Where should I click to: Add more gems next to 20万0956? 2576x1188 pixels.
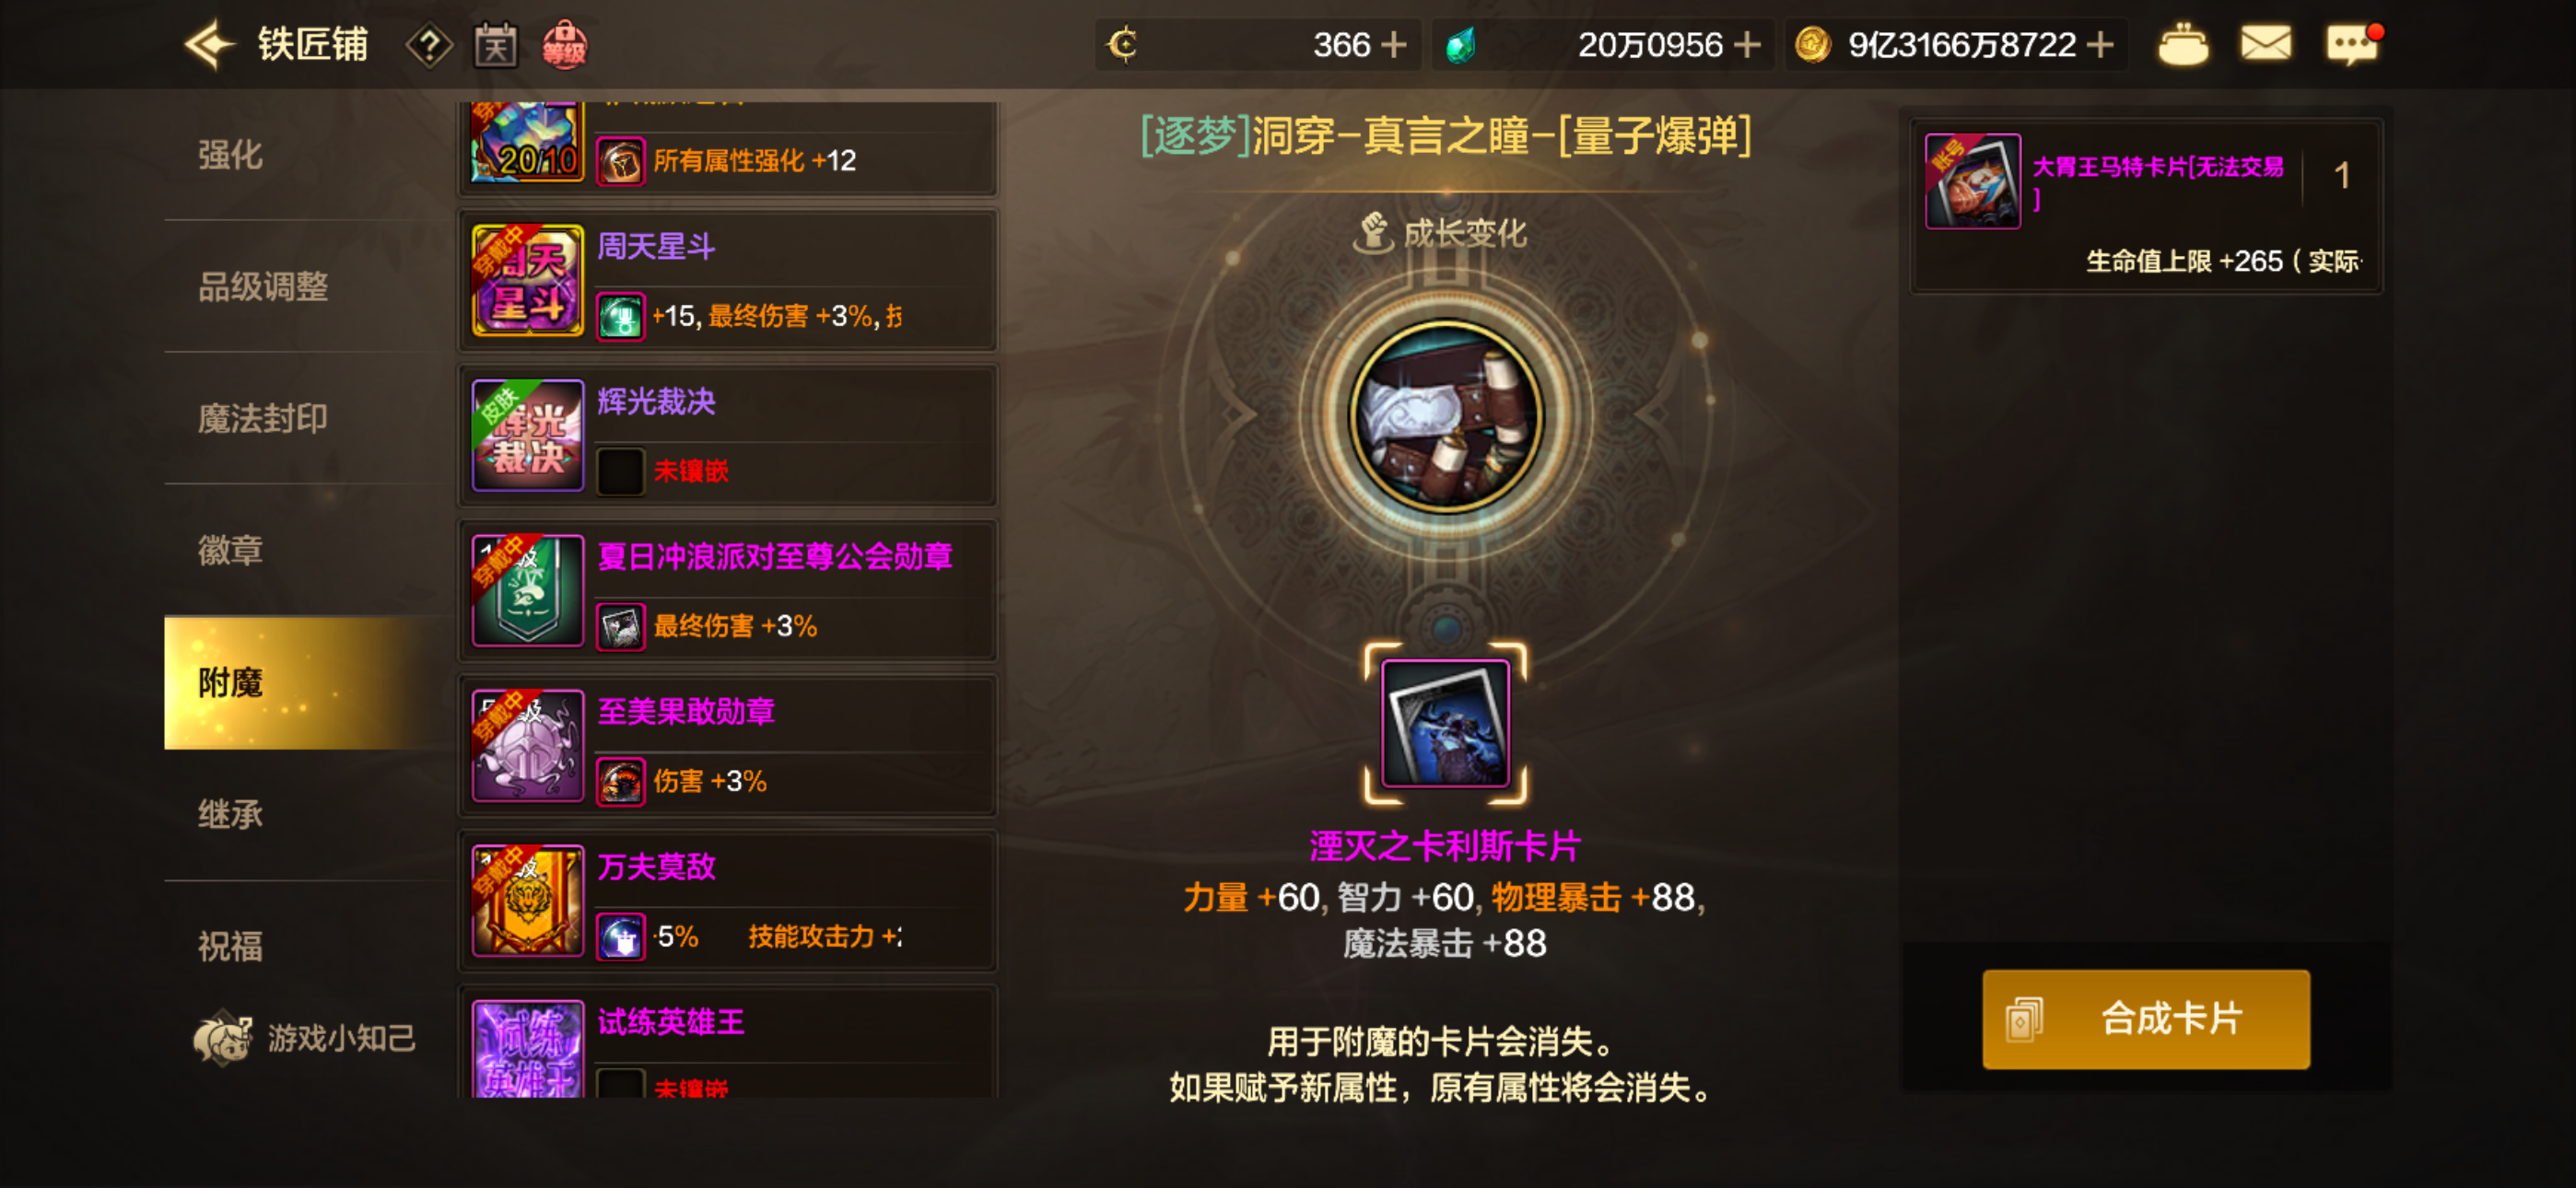1747,45
